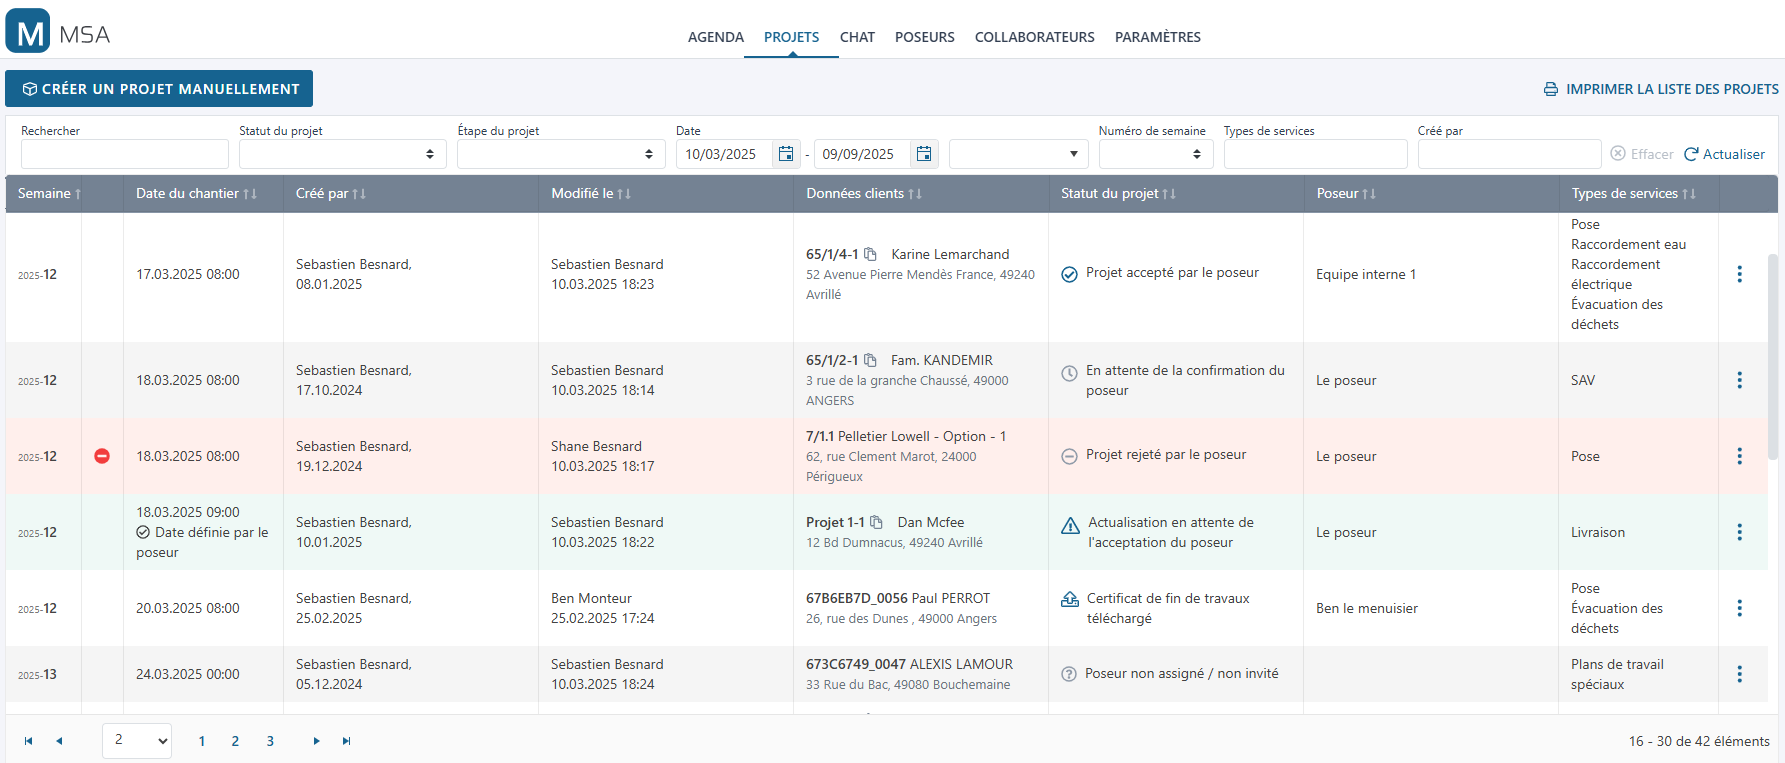Expand Étape du projet filter dropdown

click(561, 154)
